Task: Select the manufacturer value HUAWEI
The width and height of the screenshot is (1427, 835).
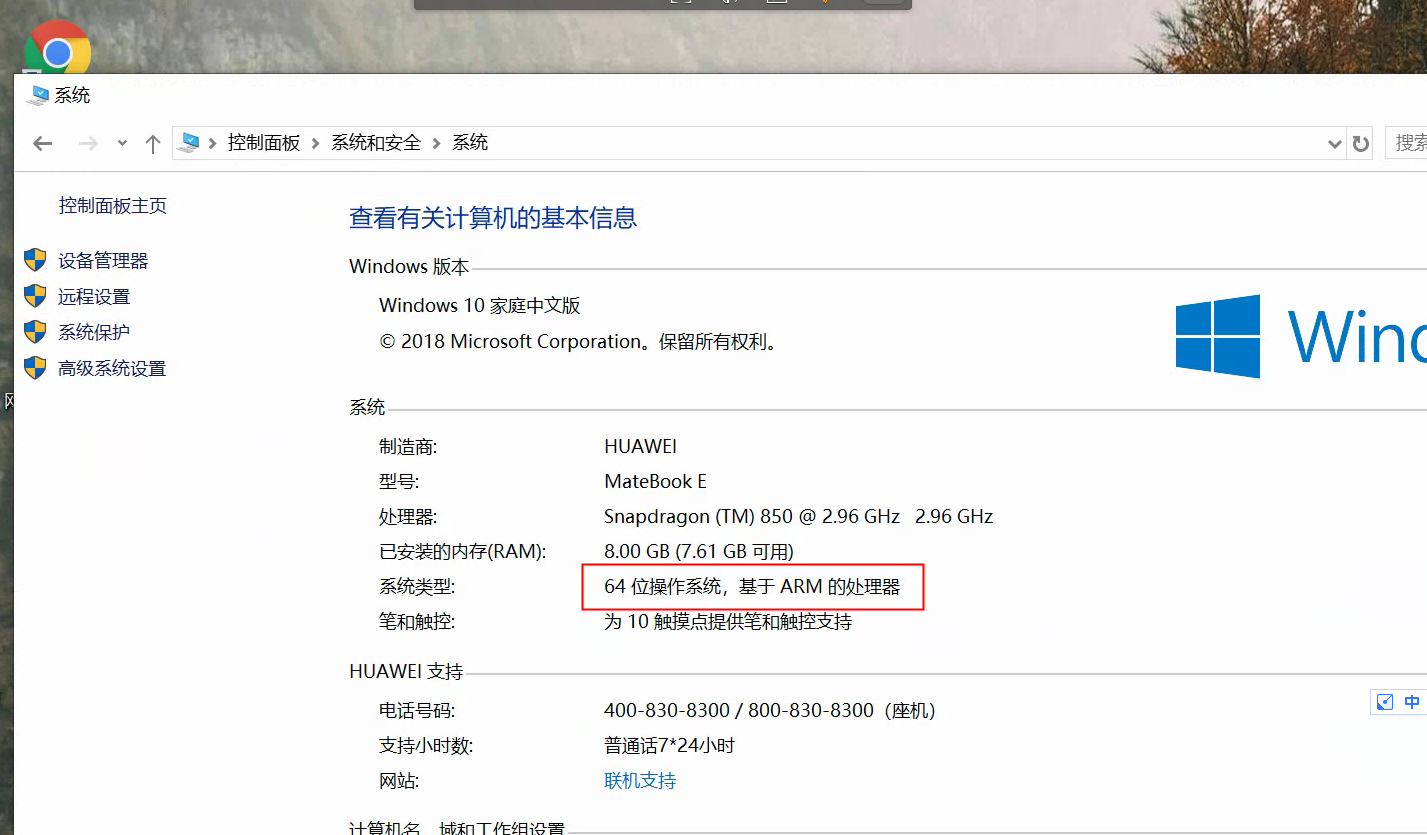Action: [x=641, y=447]
